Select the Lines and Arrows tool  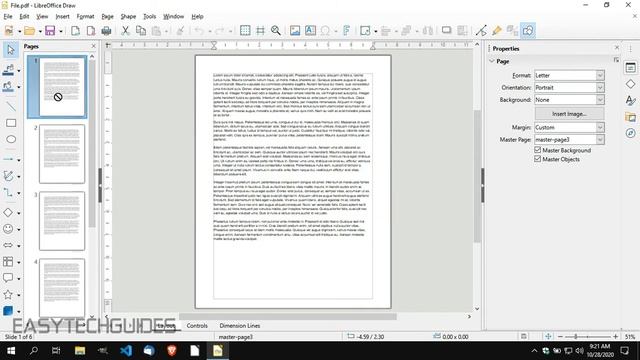8,159
